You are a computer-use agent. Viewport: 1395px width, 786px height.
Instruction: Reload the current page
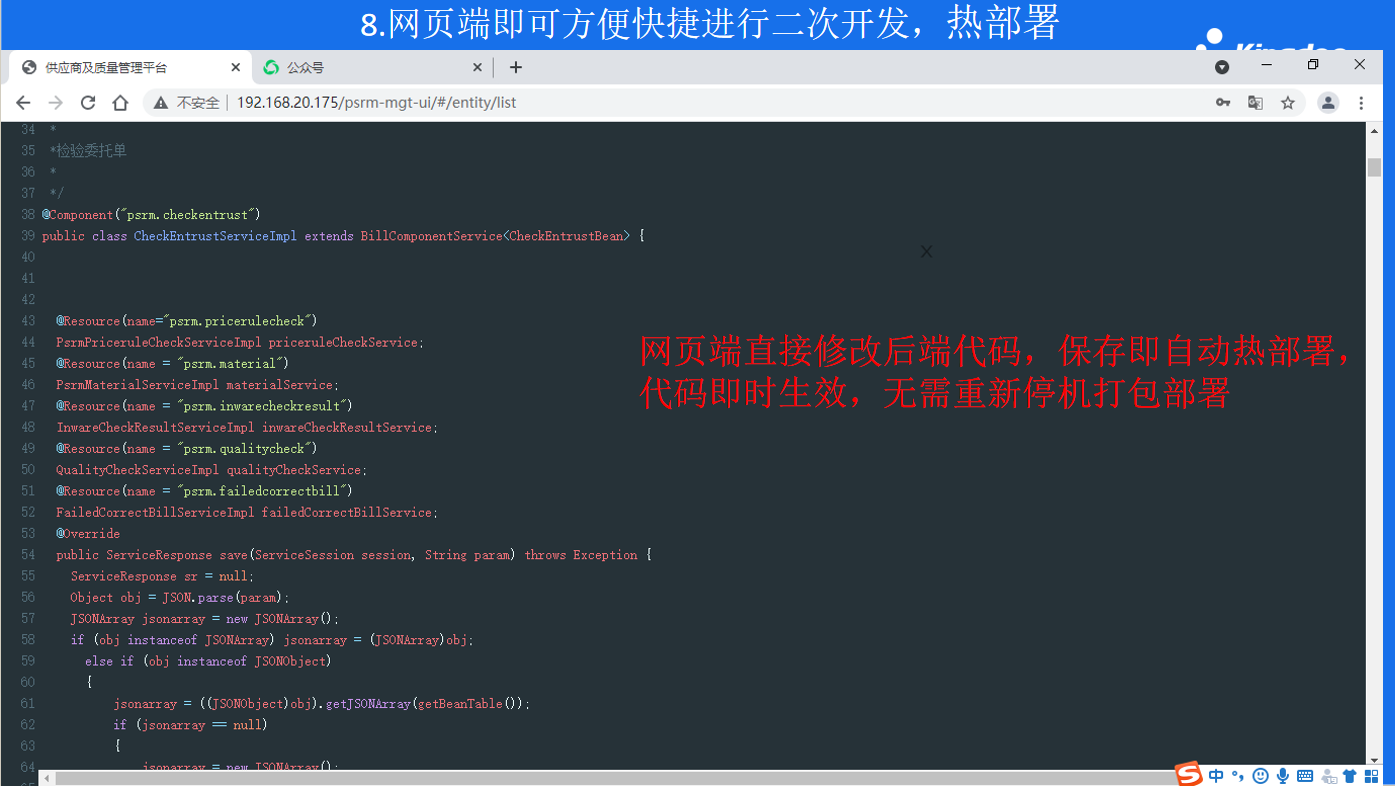88,103
